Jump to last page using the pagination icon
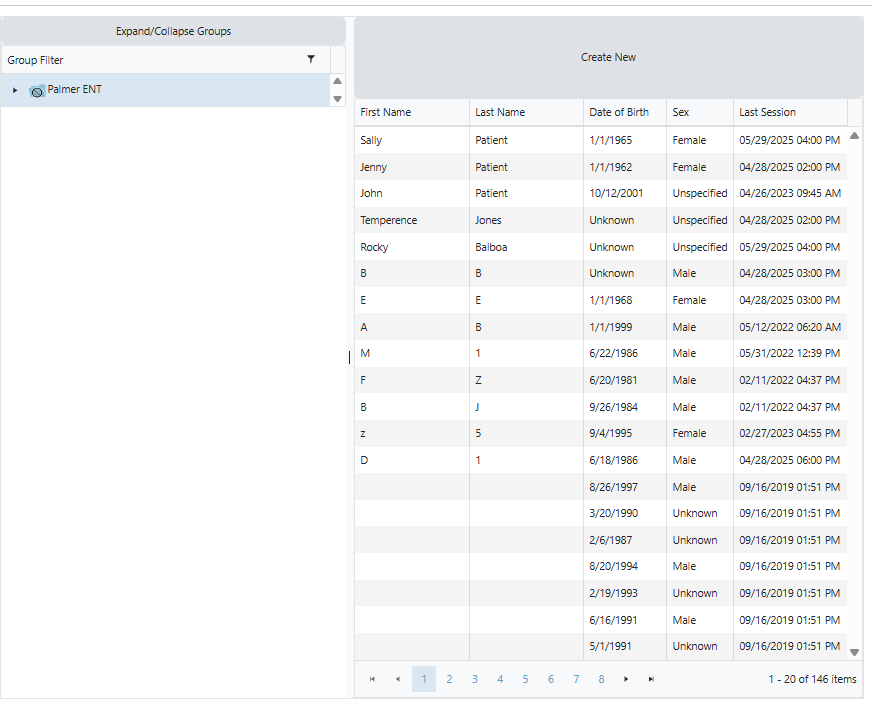 [651, 678]
